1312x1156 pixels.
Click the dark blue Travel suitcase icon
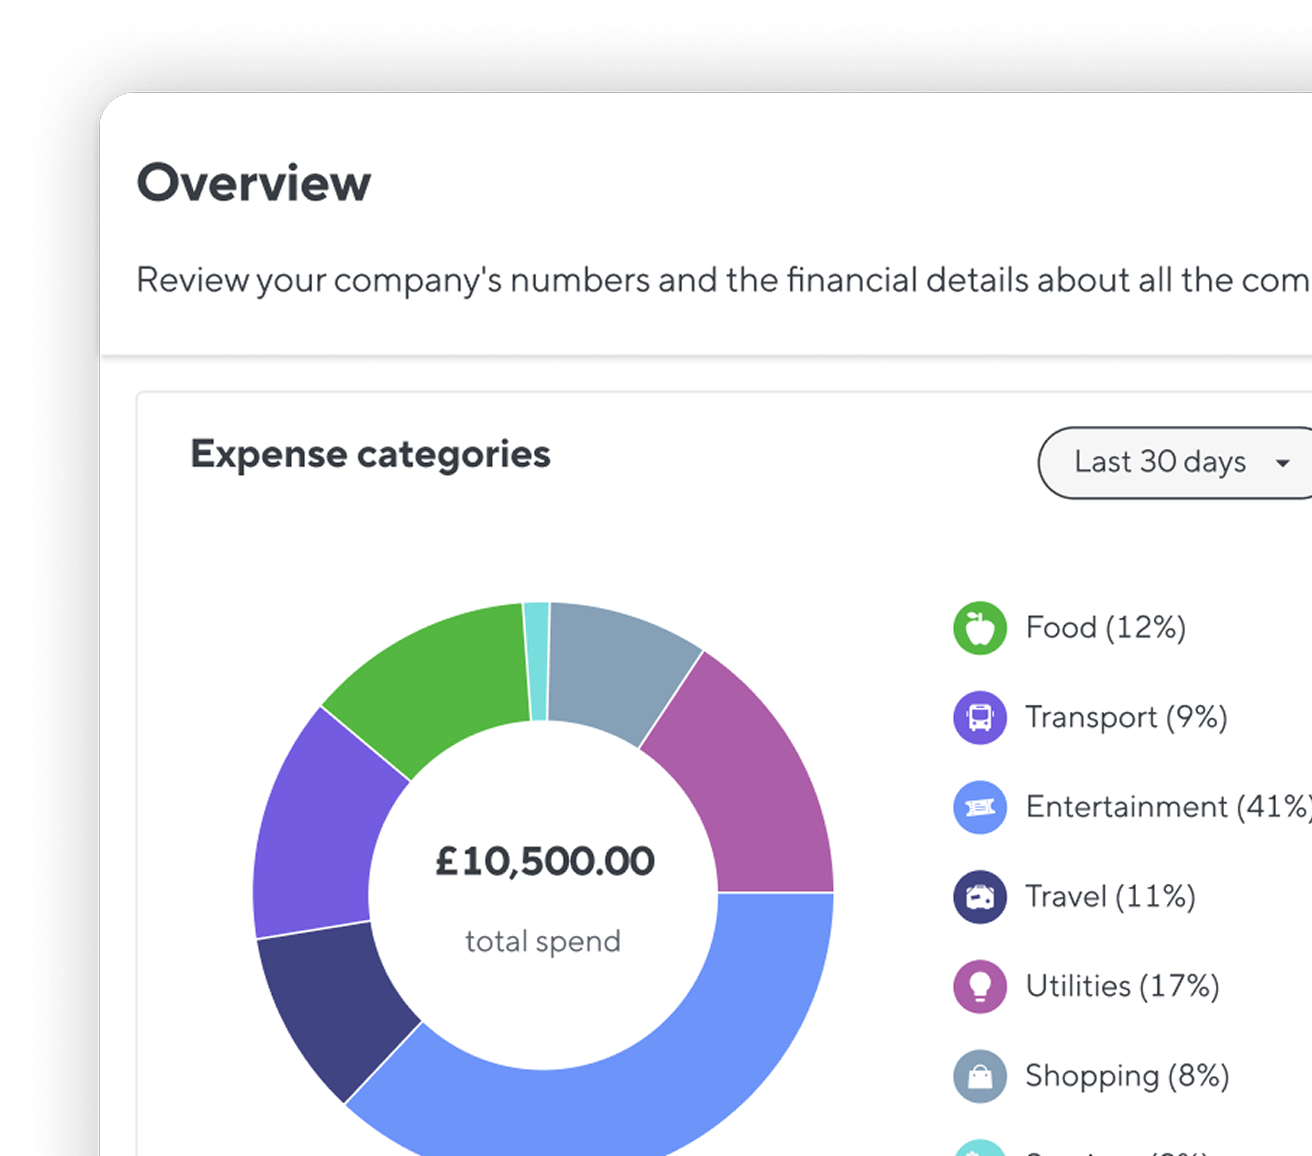(x=980, y=896)
